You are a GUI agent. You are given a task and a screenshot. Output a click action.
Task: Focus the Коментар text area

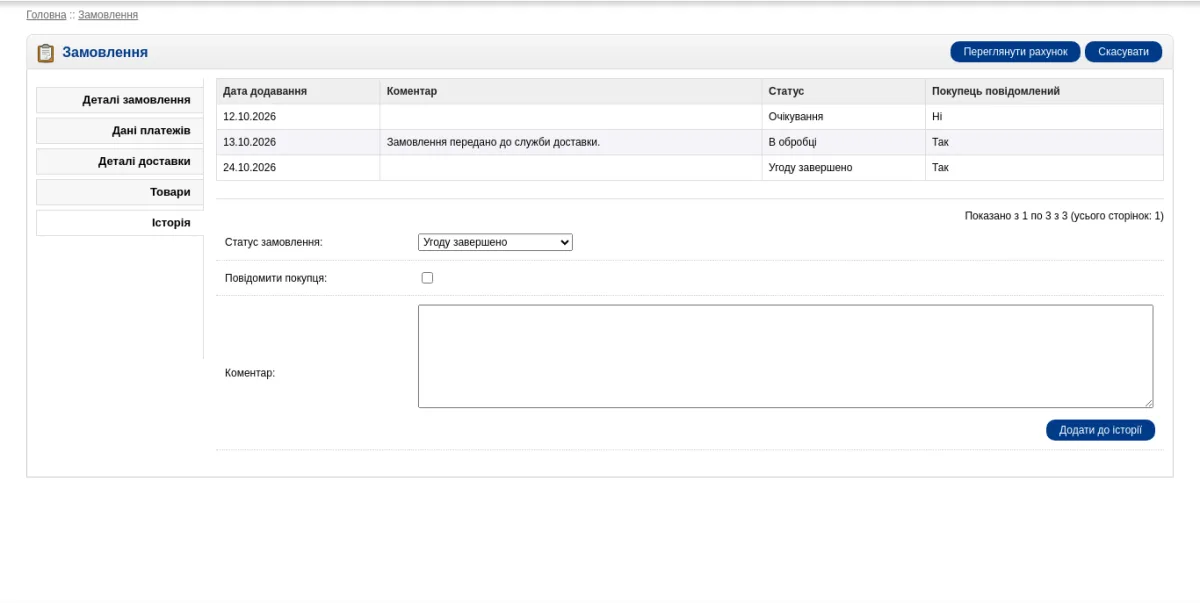(785, 356)
